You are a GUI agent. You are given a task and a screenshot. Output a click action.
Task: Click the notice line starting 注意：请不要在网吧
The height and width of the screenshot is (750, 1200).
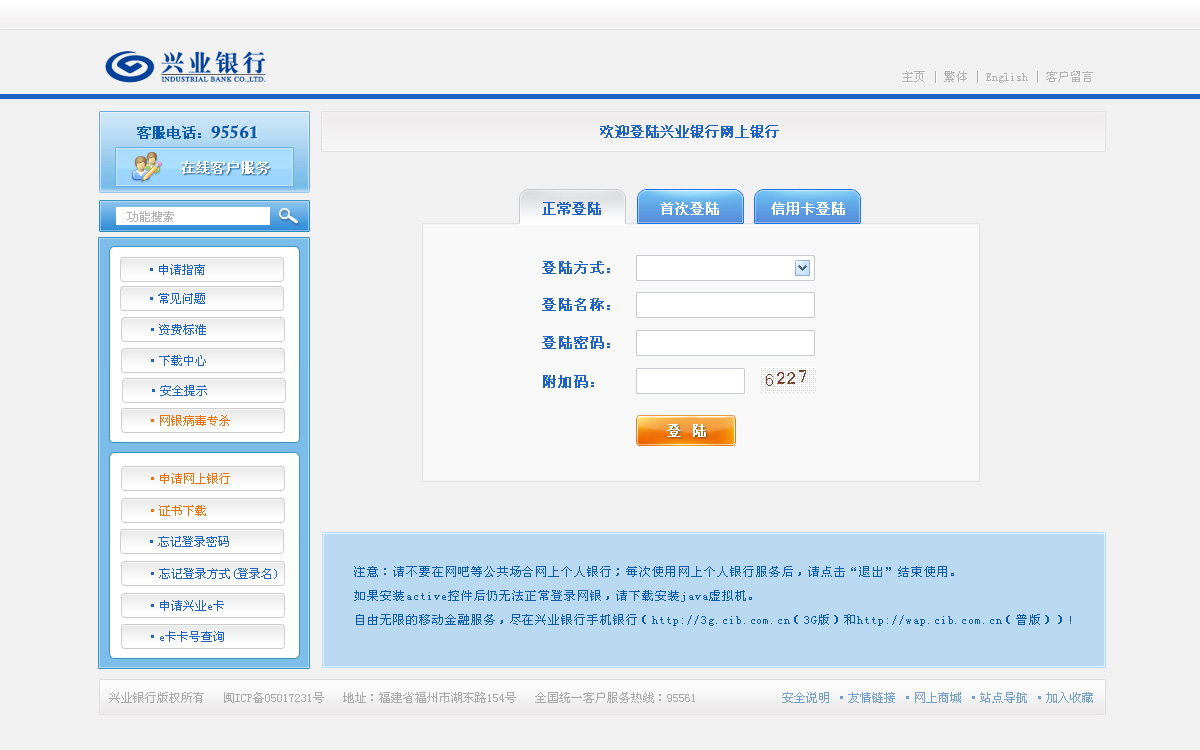click(x=656, y=572)
